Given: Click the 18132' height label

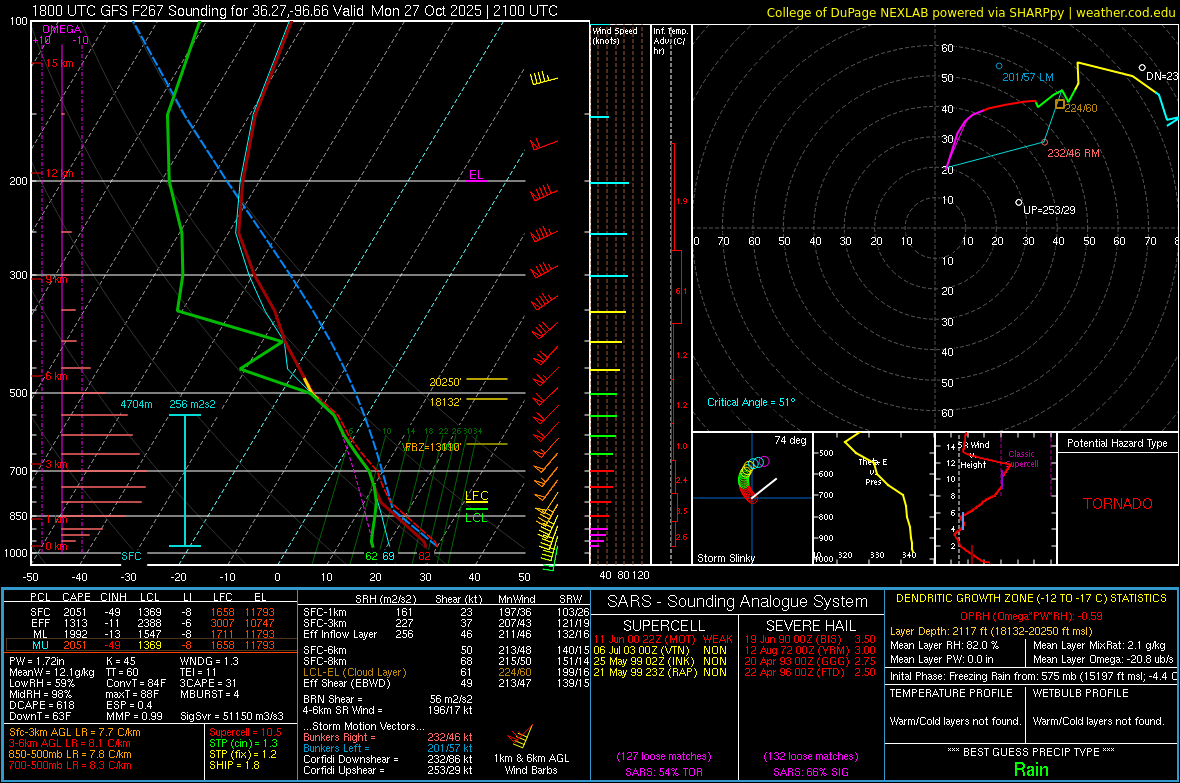Looking at the screenshot, I should pos(445,402).
